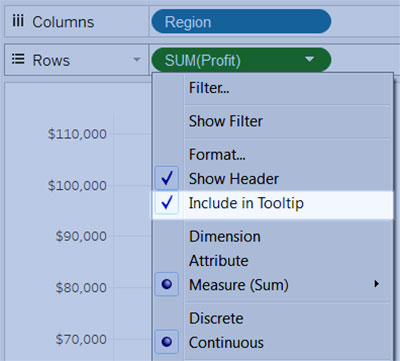
Task: Click the Region pill on Columns
Action: [x=241, y=21]
